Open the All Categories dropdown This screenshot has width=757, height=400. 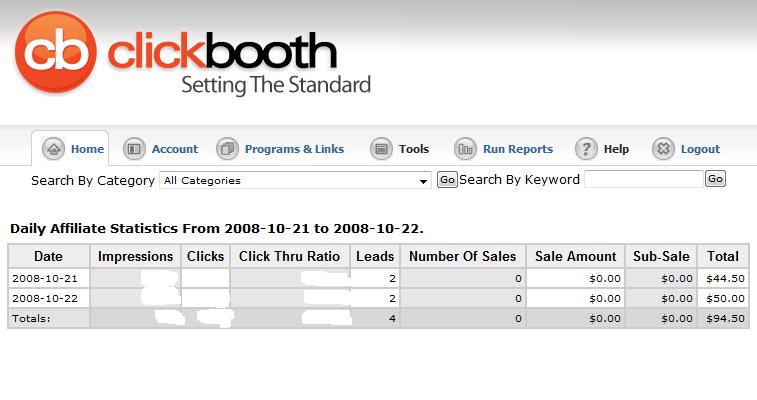click(295, 180)
